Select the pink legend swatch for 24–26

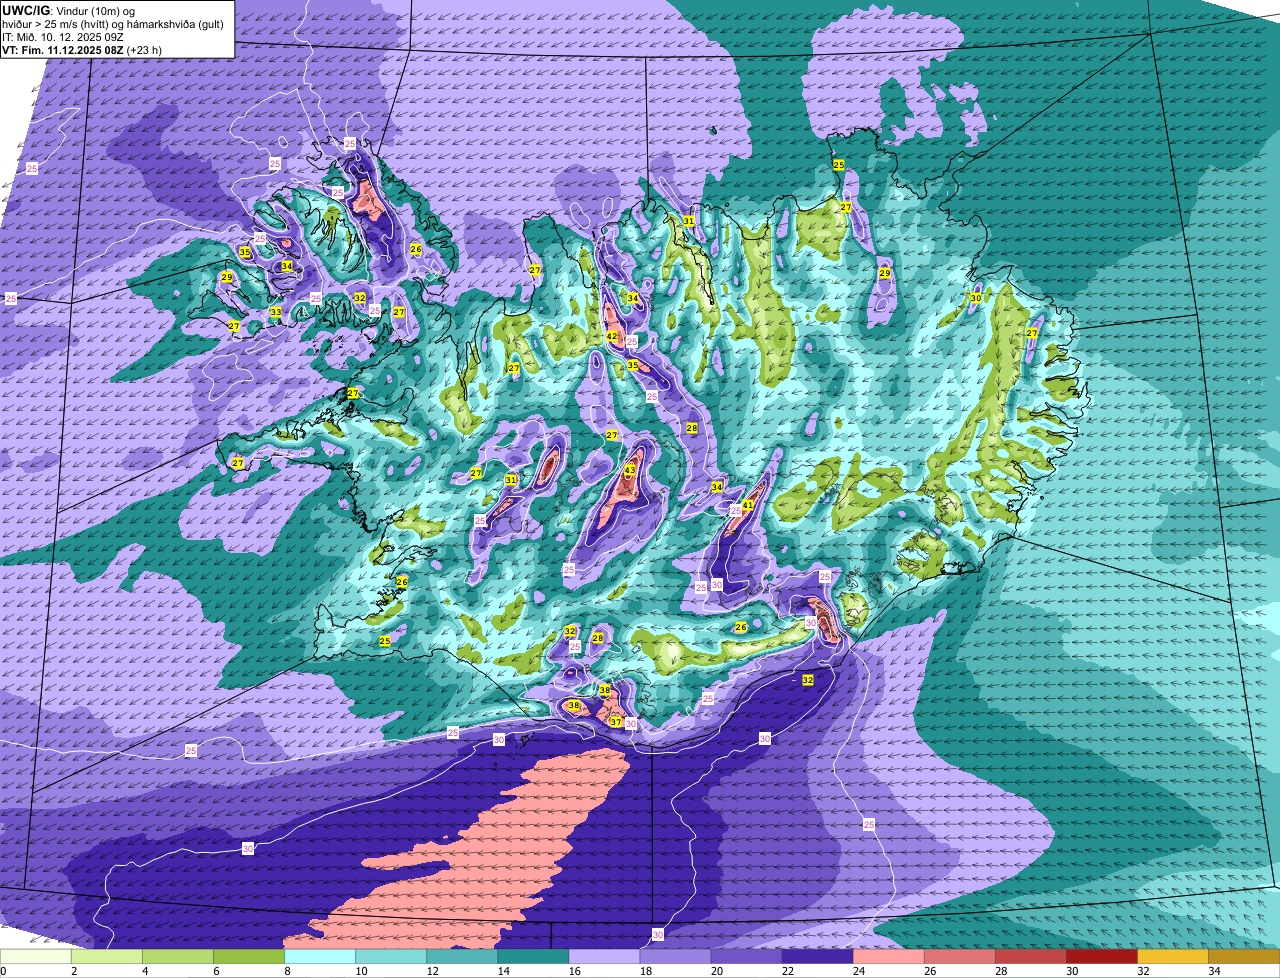click(888, 957)
